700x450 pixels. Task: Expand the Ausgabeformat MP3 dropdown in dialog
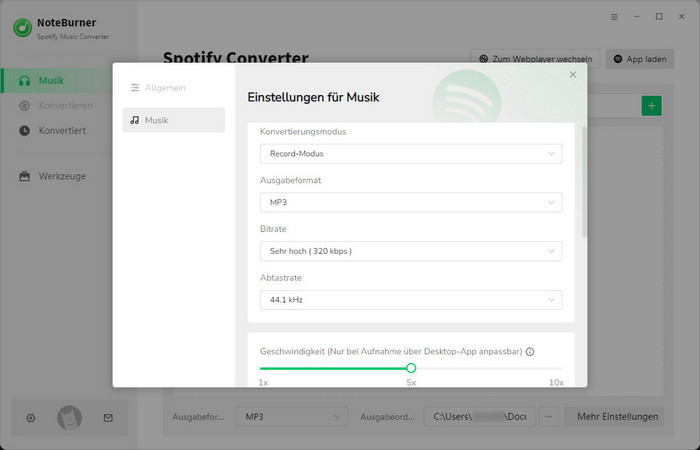click(x=411, y=202)
